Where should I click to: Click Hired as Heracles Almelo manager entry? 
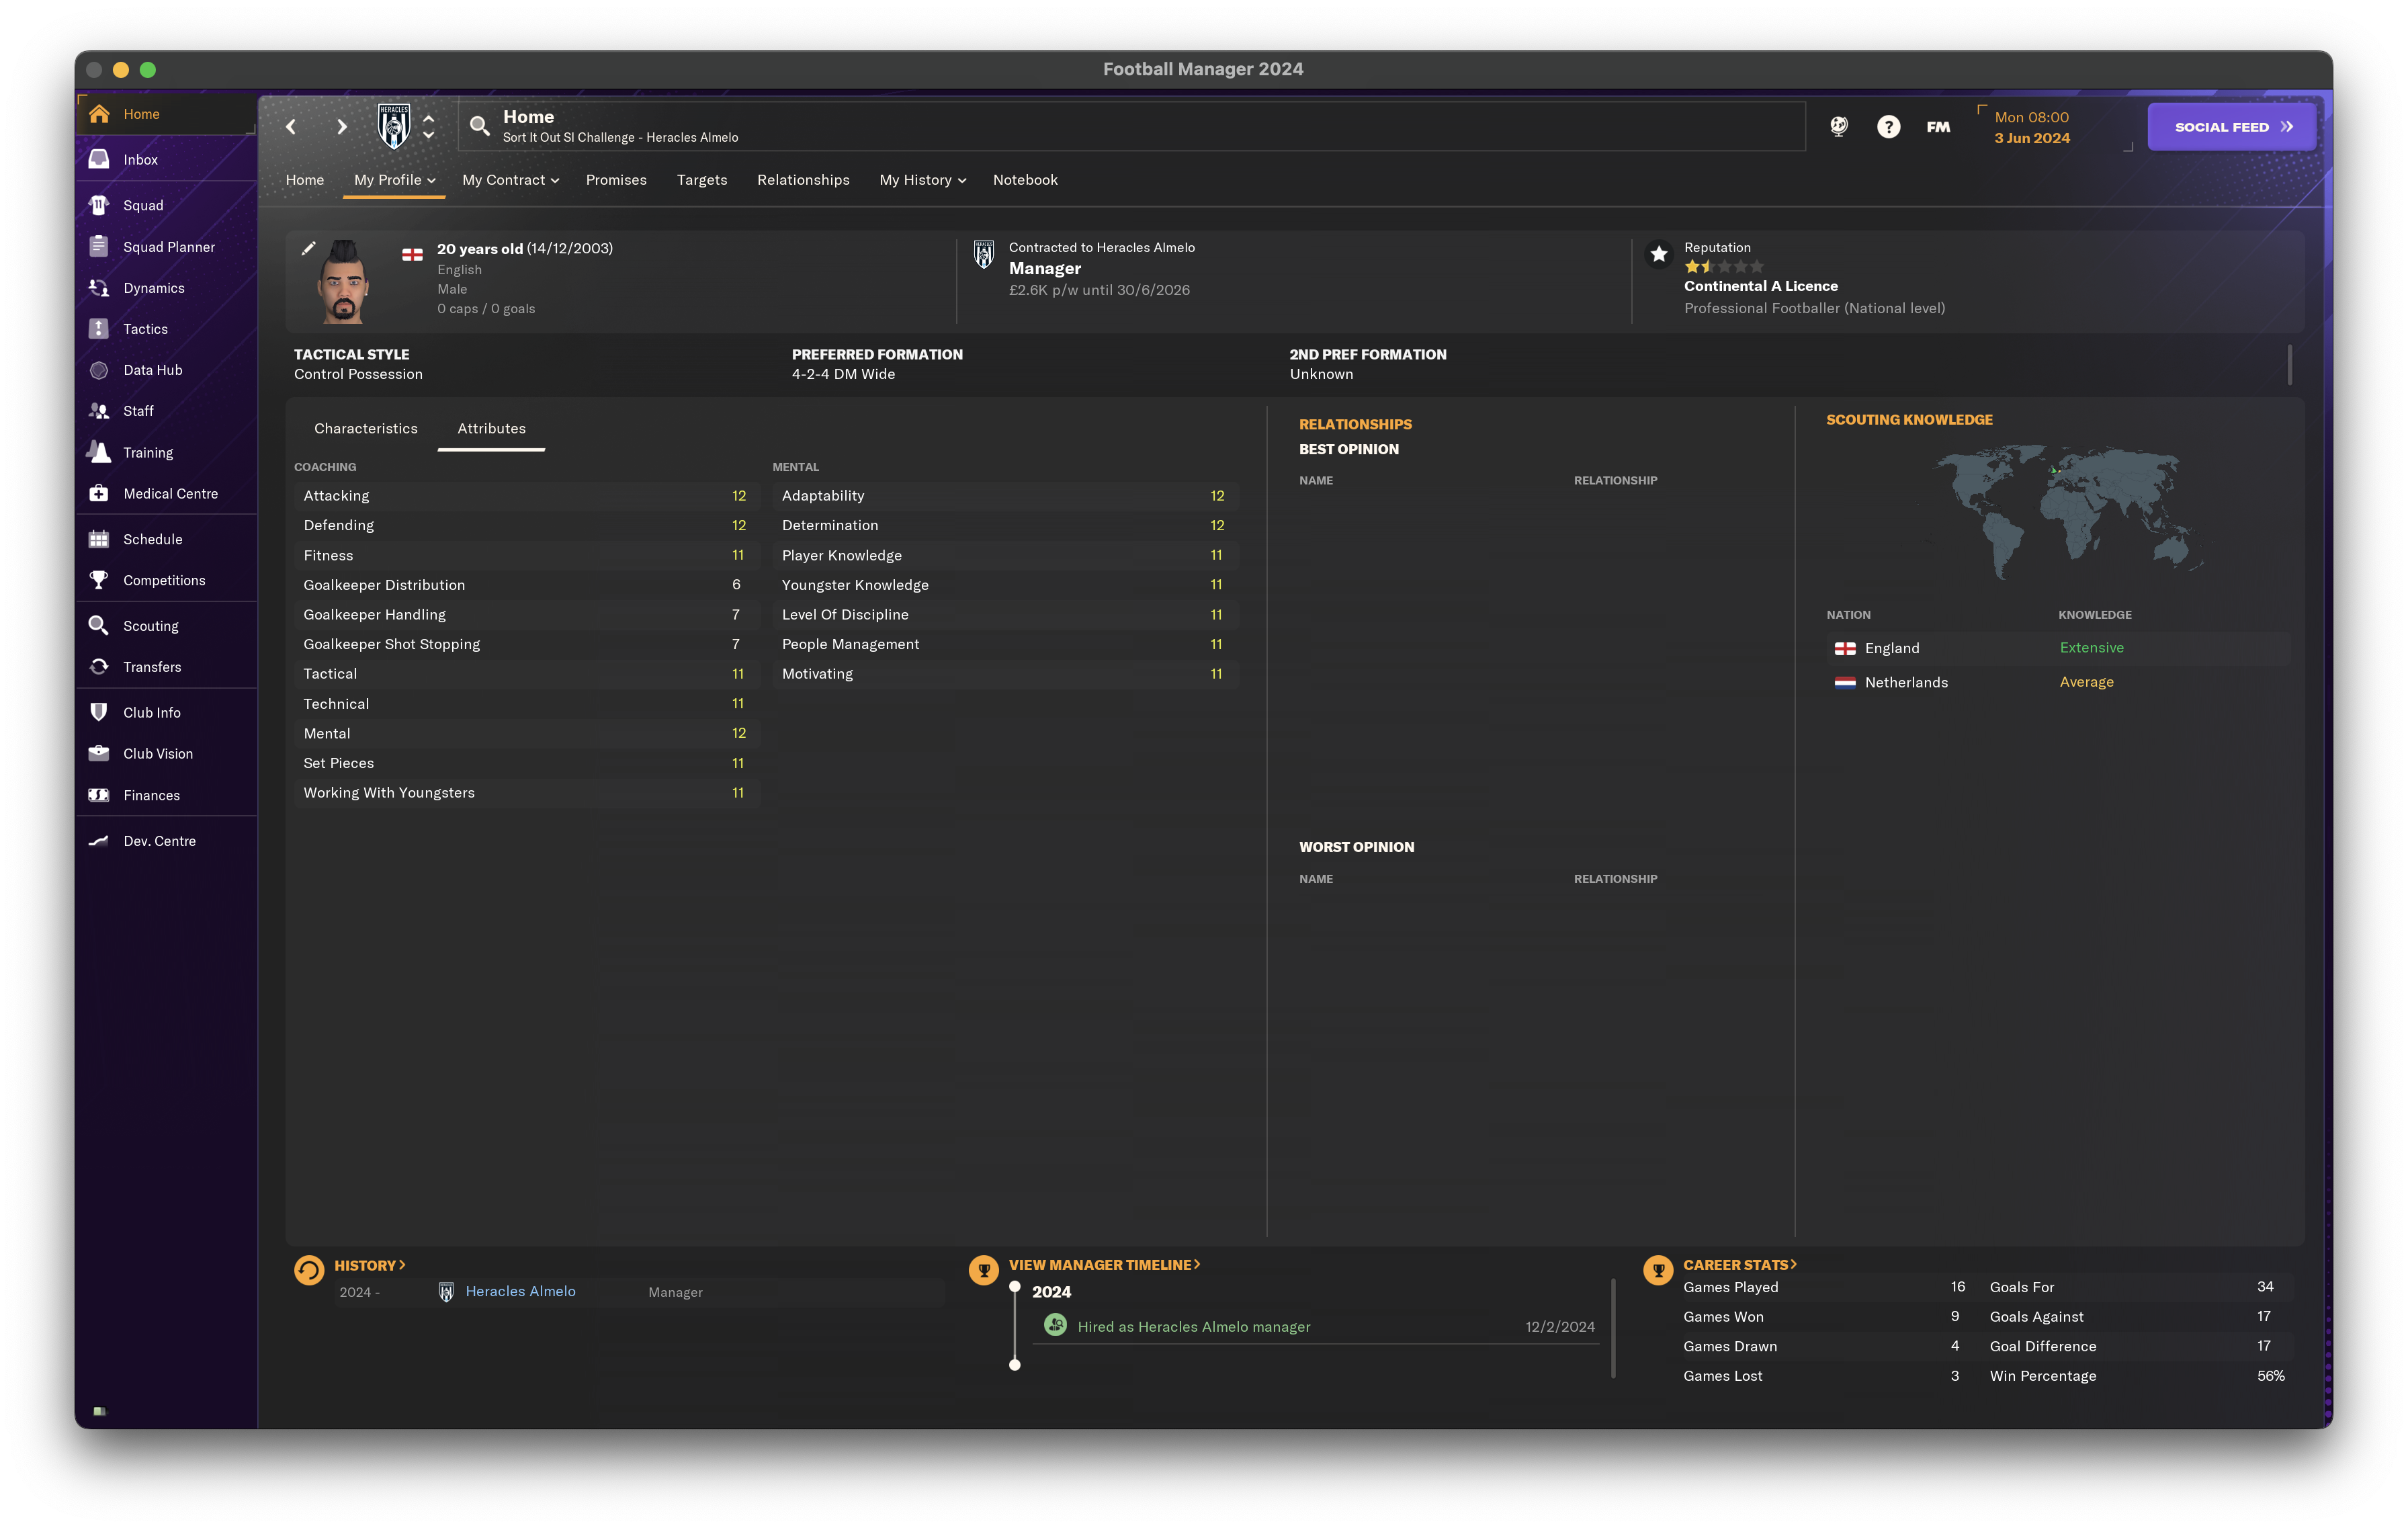[1193, 1326]
